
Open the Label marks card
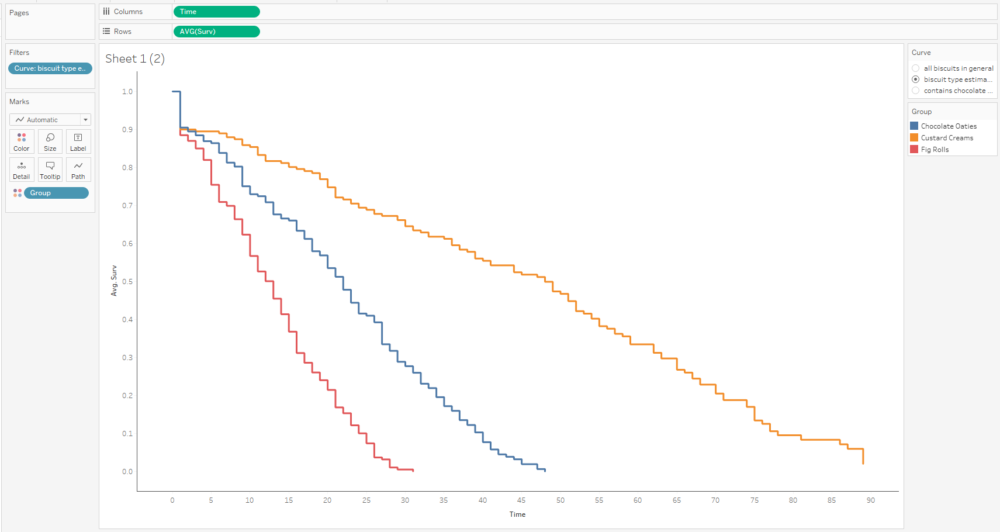[78, 142]
